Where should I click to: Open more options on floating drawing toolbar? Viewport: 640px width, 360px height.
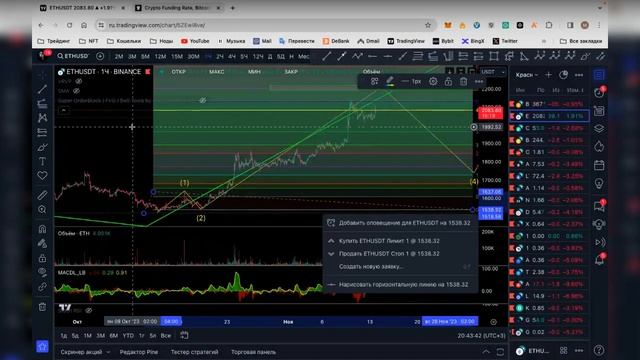[x=478, y=82]
